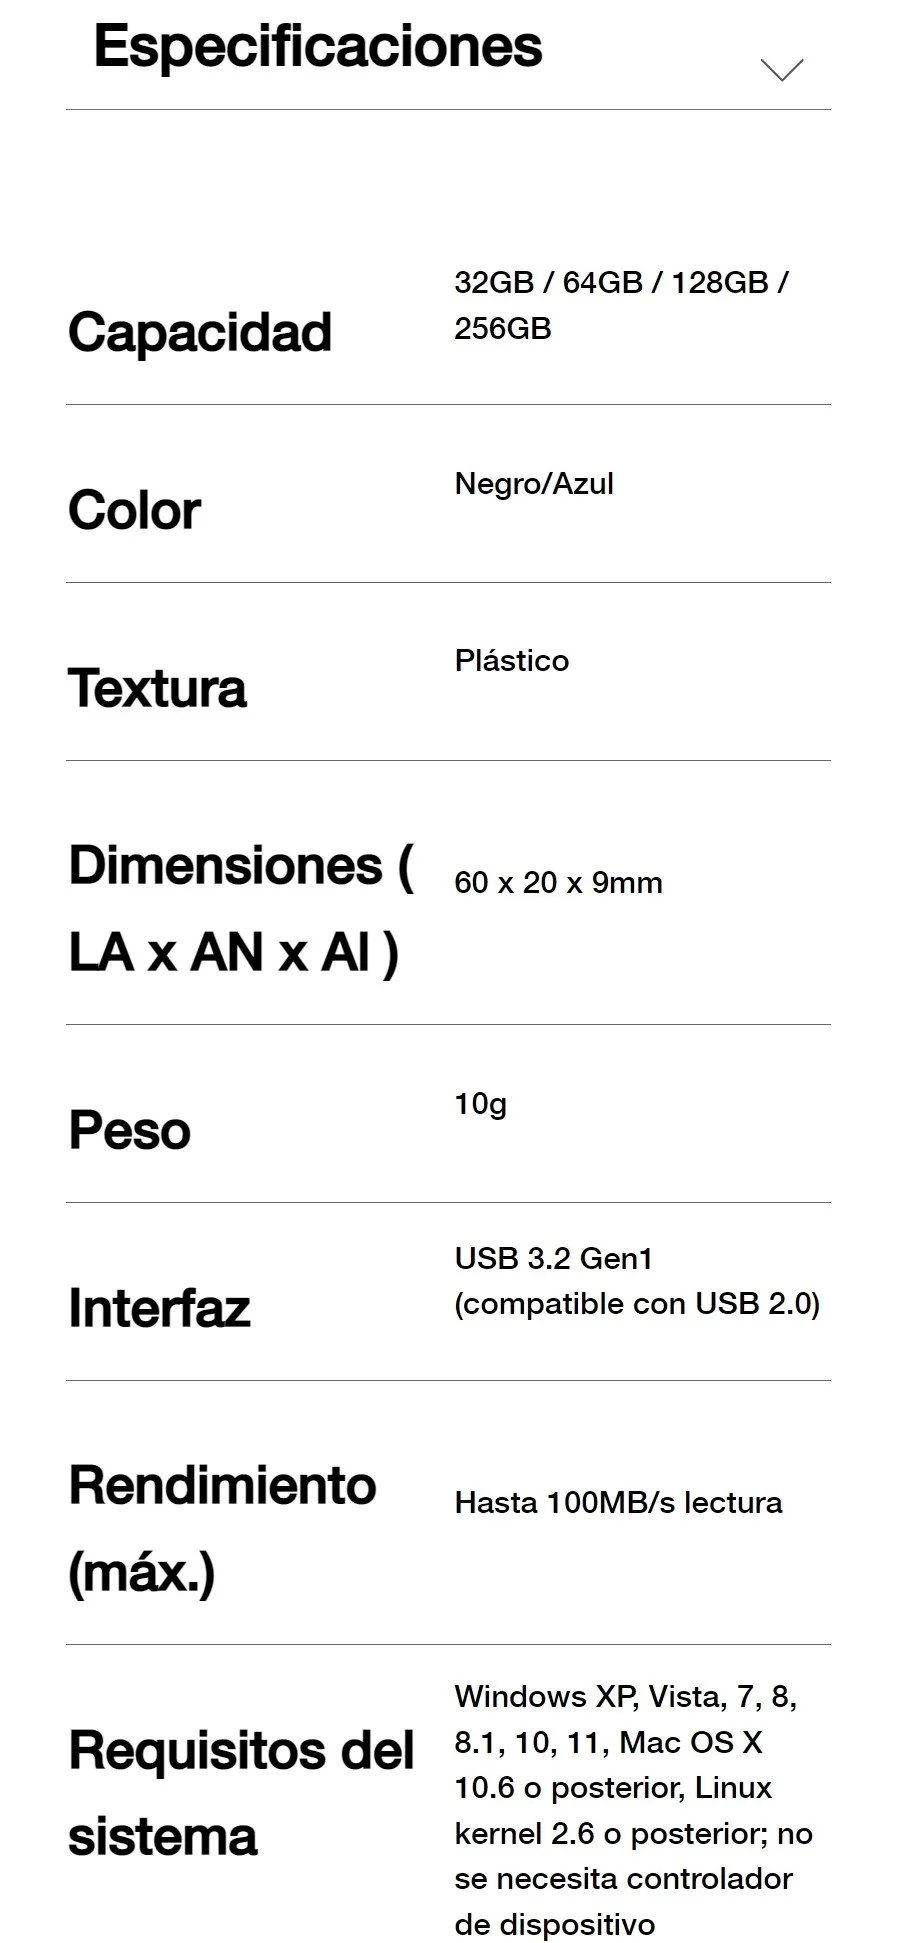
Task: Collapse the Especificaciones section chevron
Action: pos(781,69)
